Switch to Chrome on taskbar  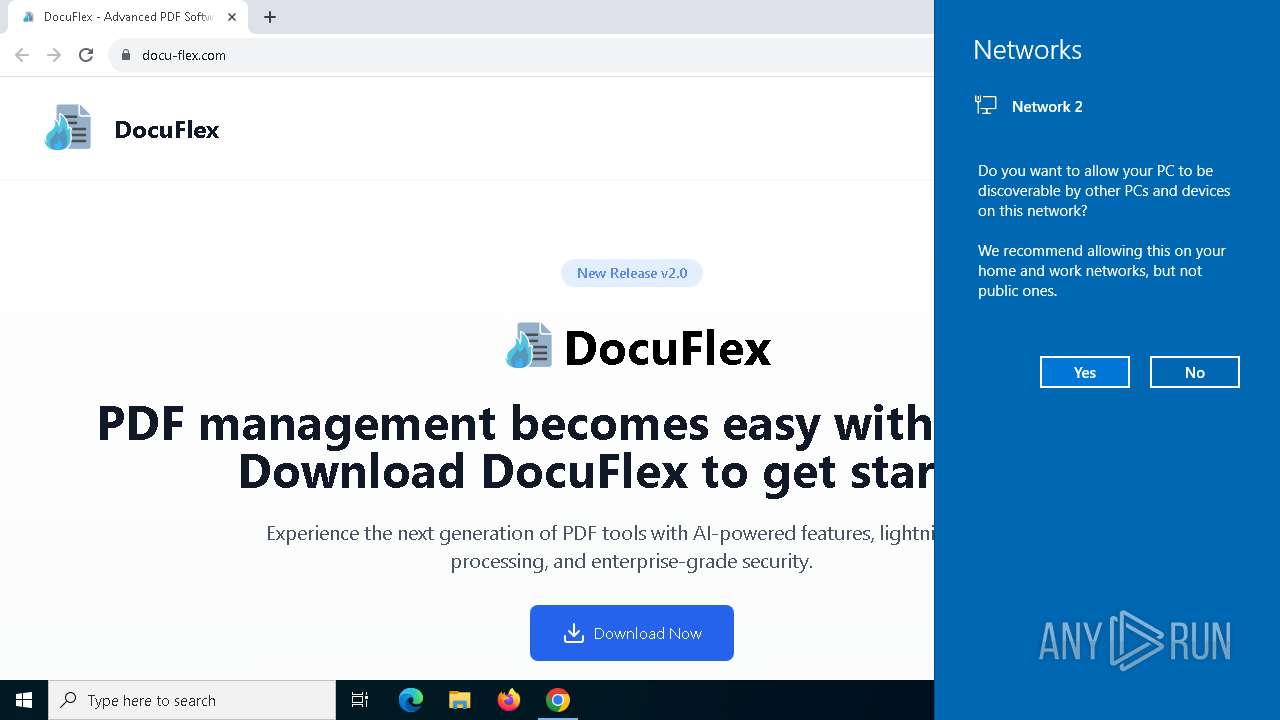coord(558,700)
